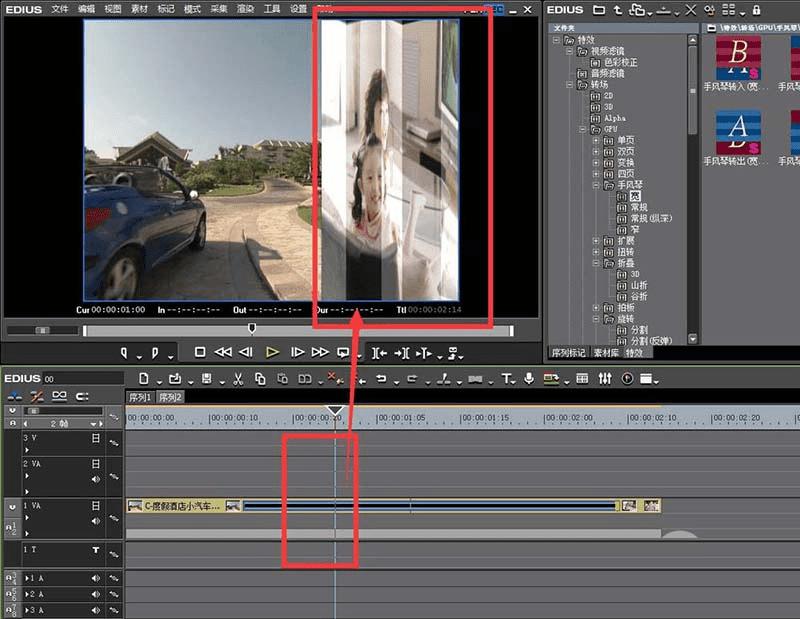The image size is (800, 619).
Task: Select the 序列2 sequence tab
Action: pyautogui.click(x=170, y=397)
